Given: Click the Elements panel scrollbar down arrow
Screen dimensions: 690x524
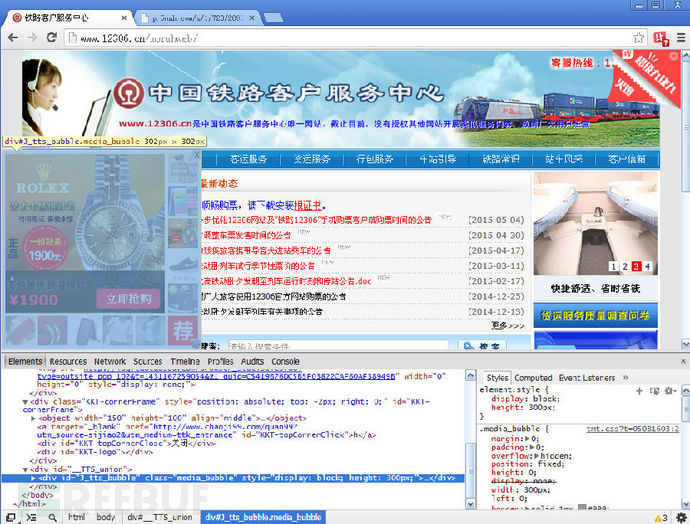Looking at the screenshot, I should pos(470,505).
